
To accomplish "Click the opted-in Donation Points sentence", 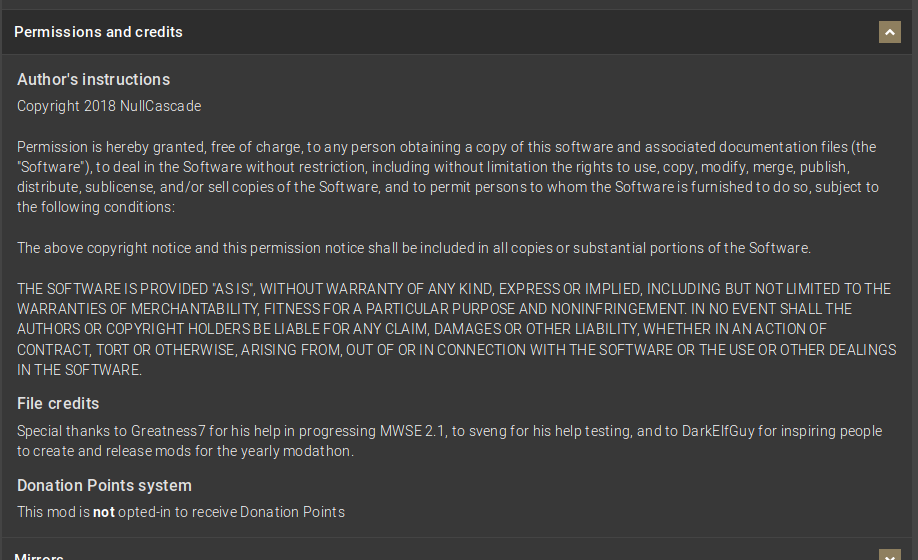I will point(181,512).
